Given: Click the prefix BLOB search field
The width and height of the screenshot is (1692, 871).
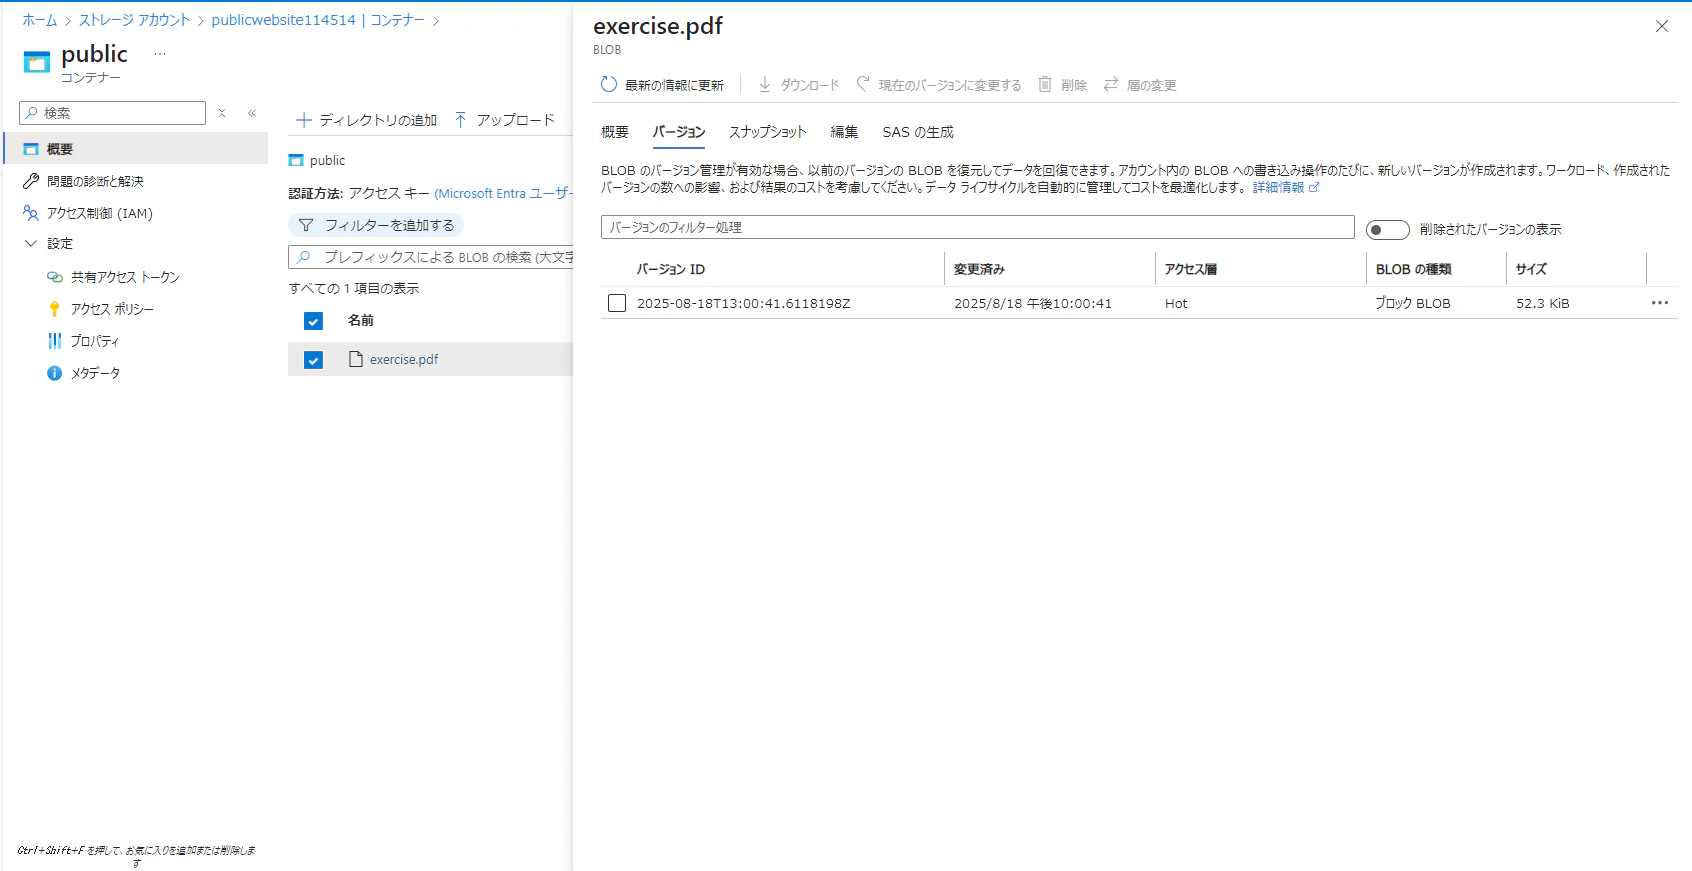Looking at the screenshot, I should (430, 257).
